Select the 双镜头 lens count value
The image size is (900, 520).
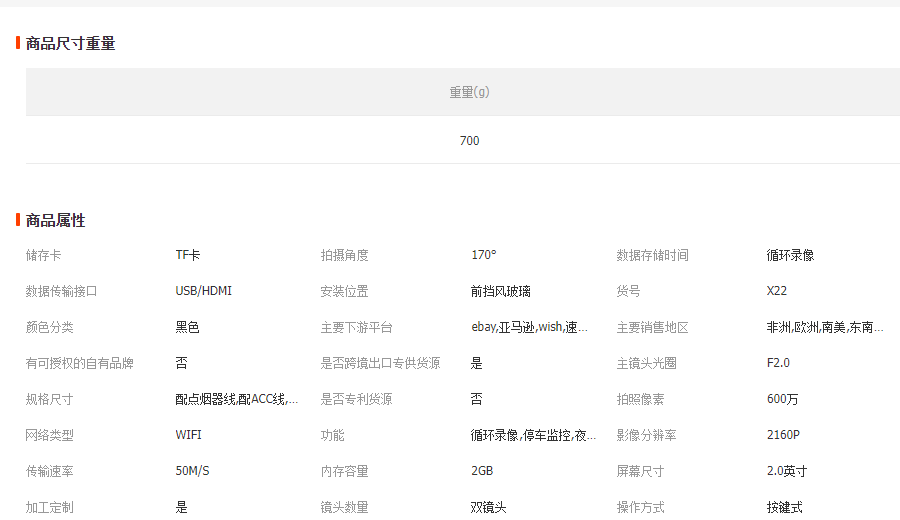coord(488,507)
